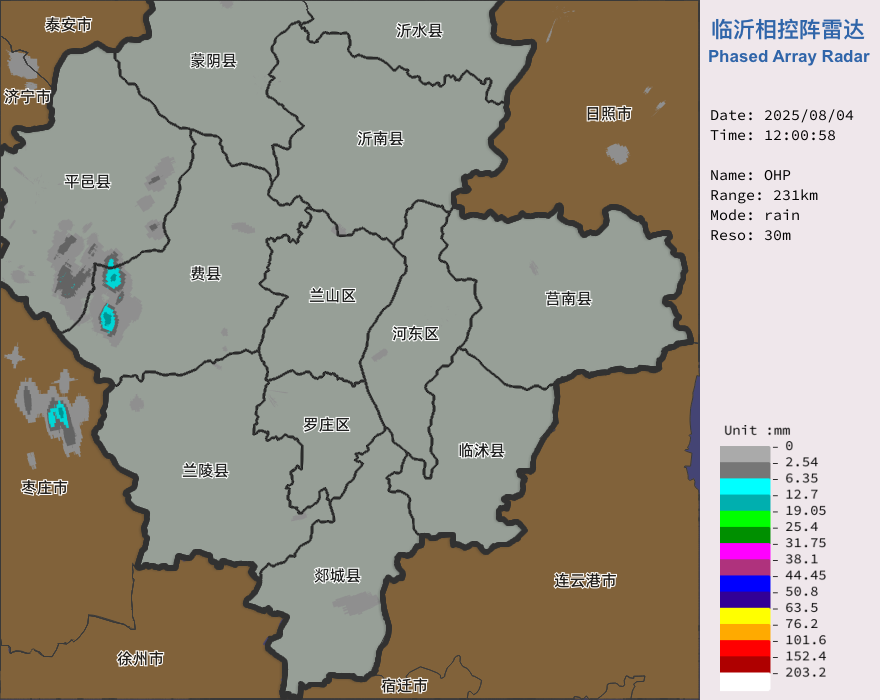Click the Unit :mm legend heading
Image resolution: width=880 pixels, height=700 pixels.
coord(757,431)
